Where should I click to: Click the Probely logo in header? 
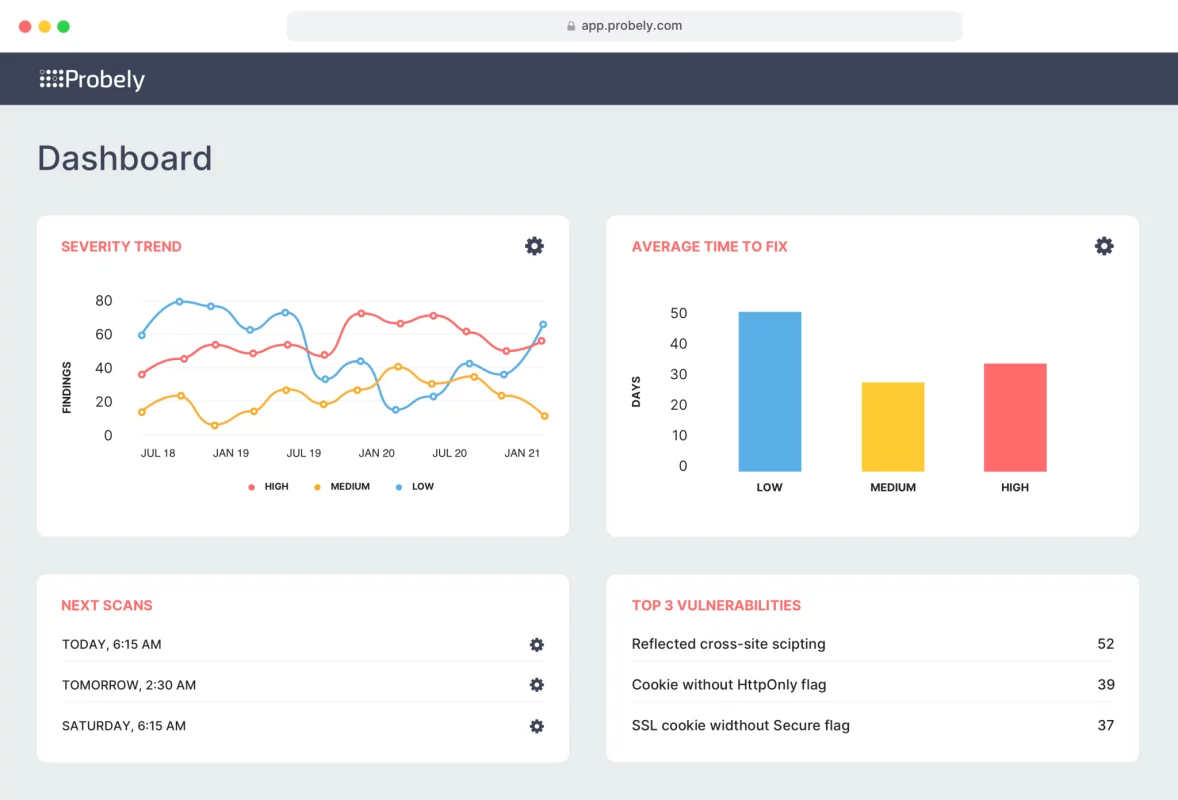coord(92,79)
